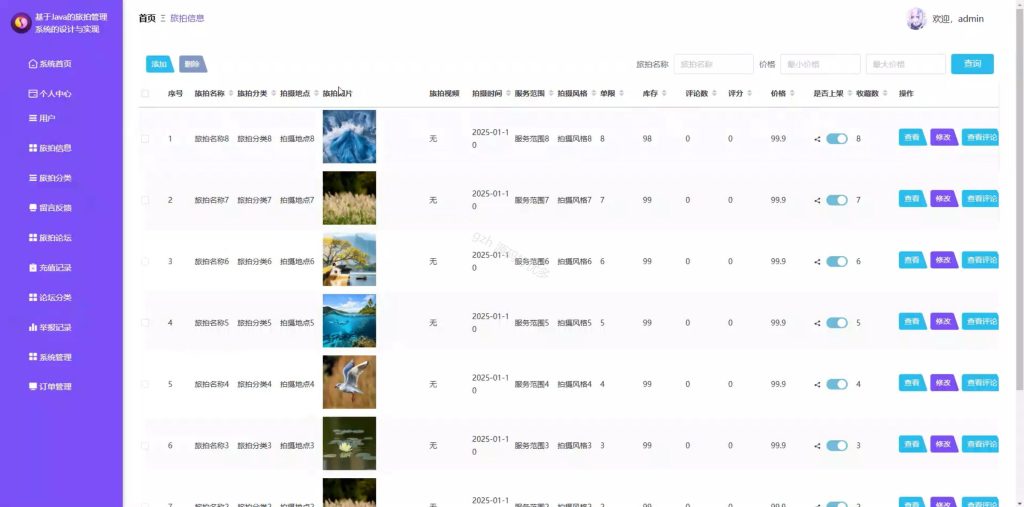Open the admin avatar icon
This screenshot has height=507, width=1024.
click(x=916, y=19)
